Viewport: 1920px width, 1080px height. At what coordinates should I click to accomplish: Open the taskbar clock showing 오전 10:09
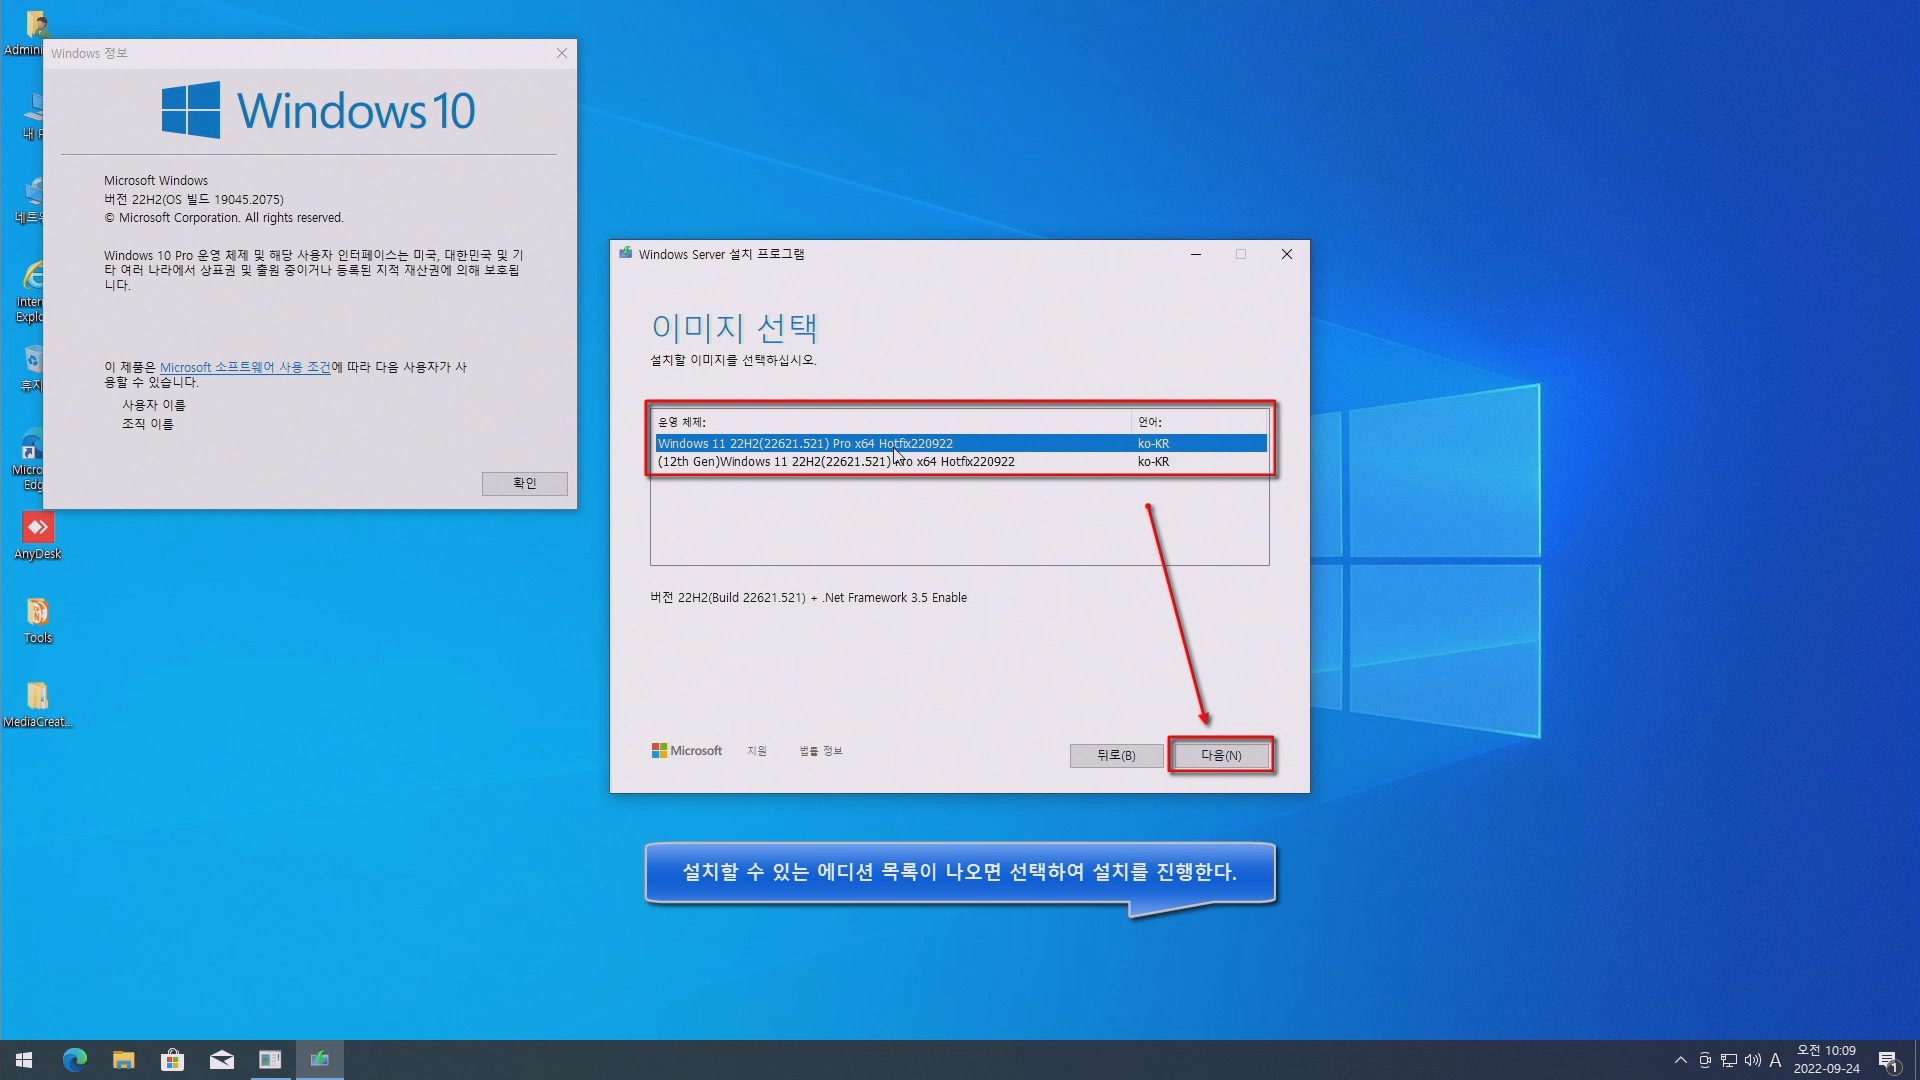tap(1826, 1060)
